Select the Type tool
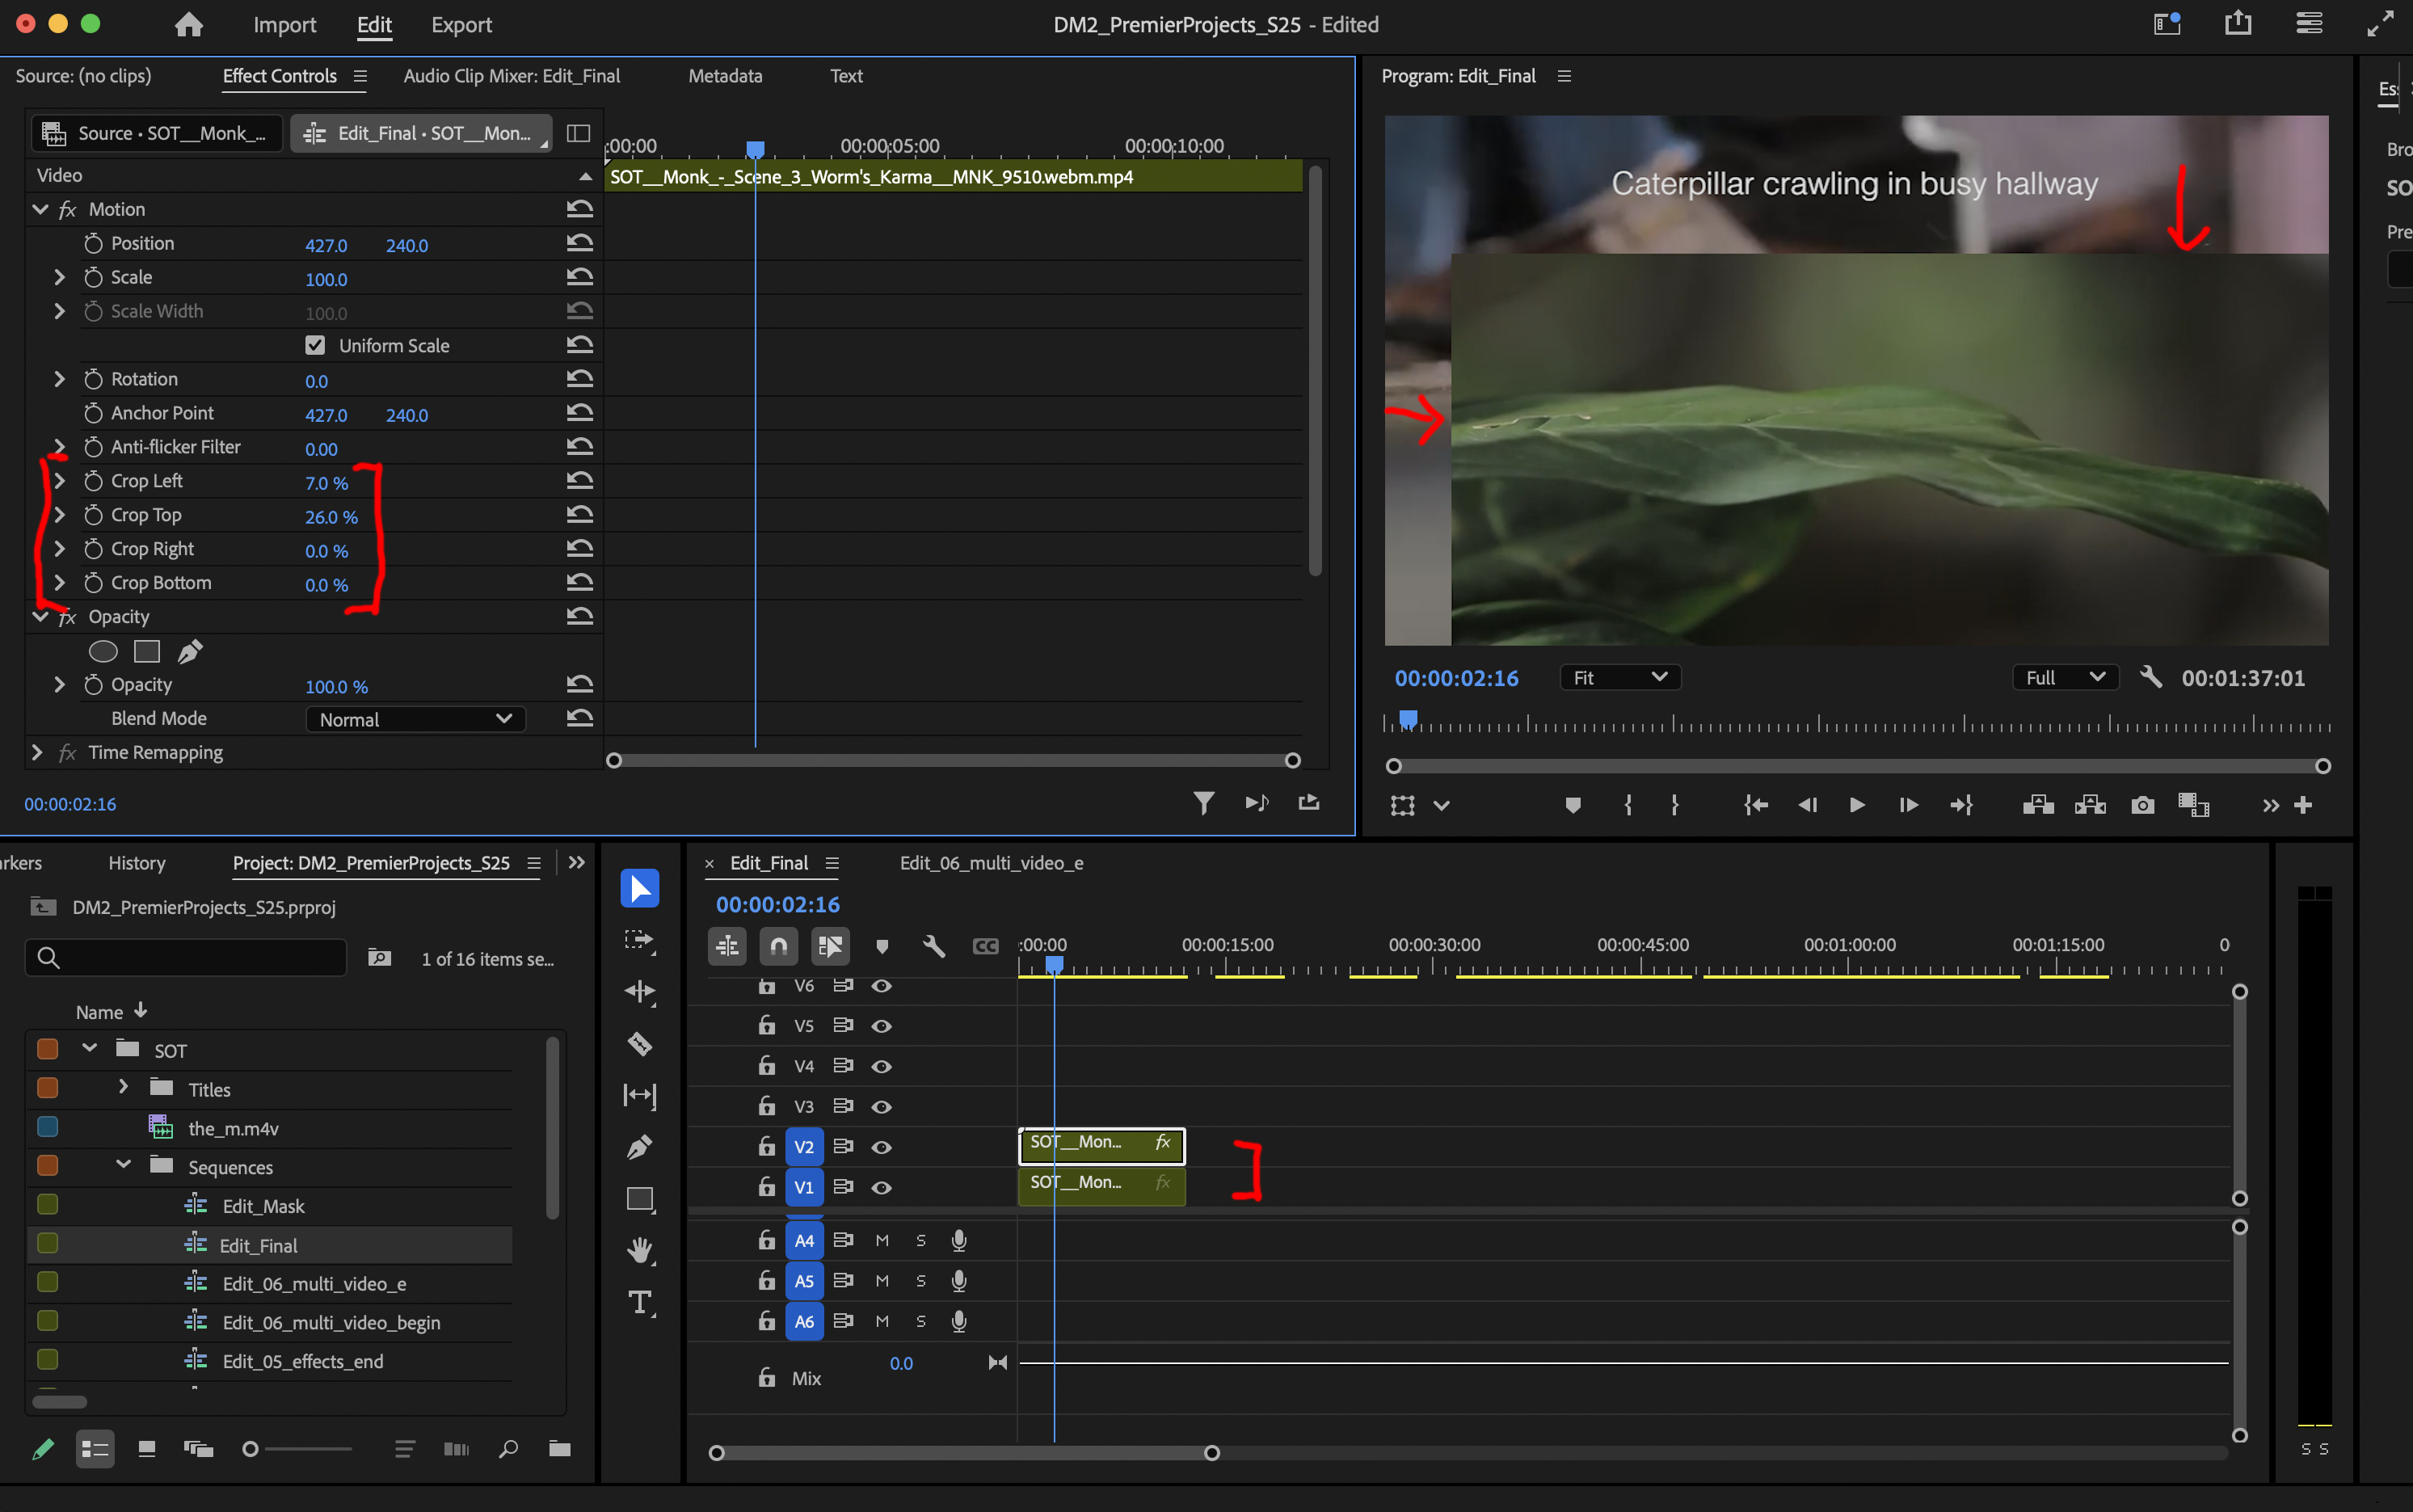 (640, 1302)
